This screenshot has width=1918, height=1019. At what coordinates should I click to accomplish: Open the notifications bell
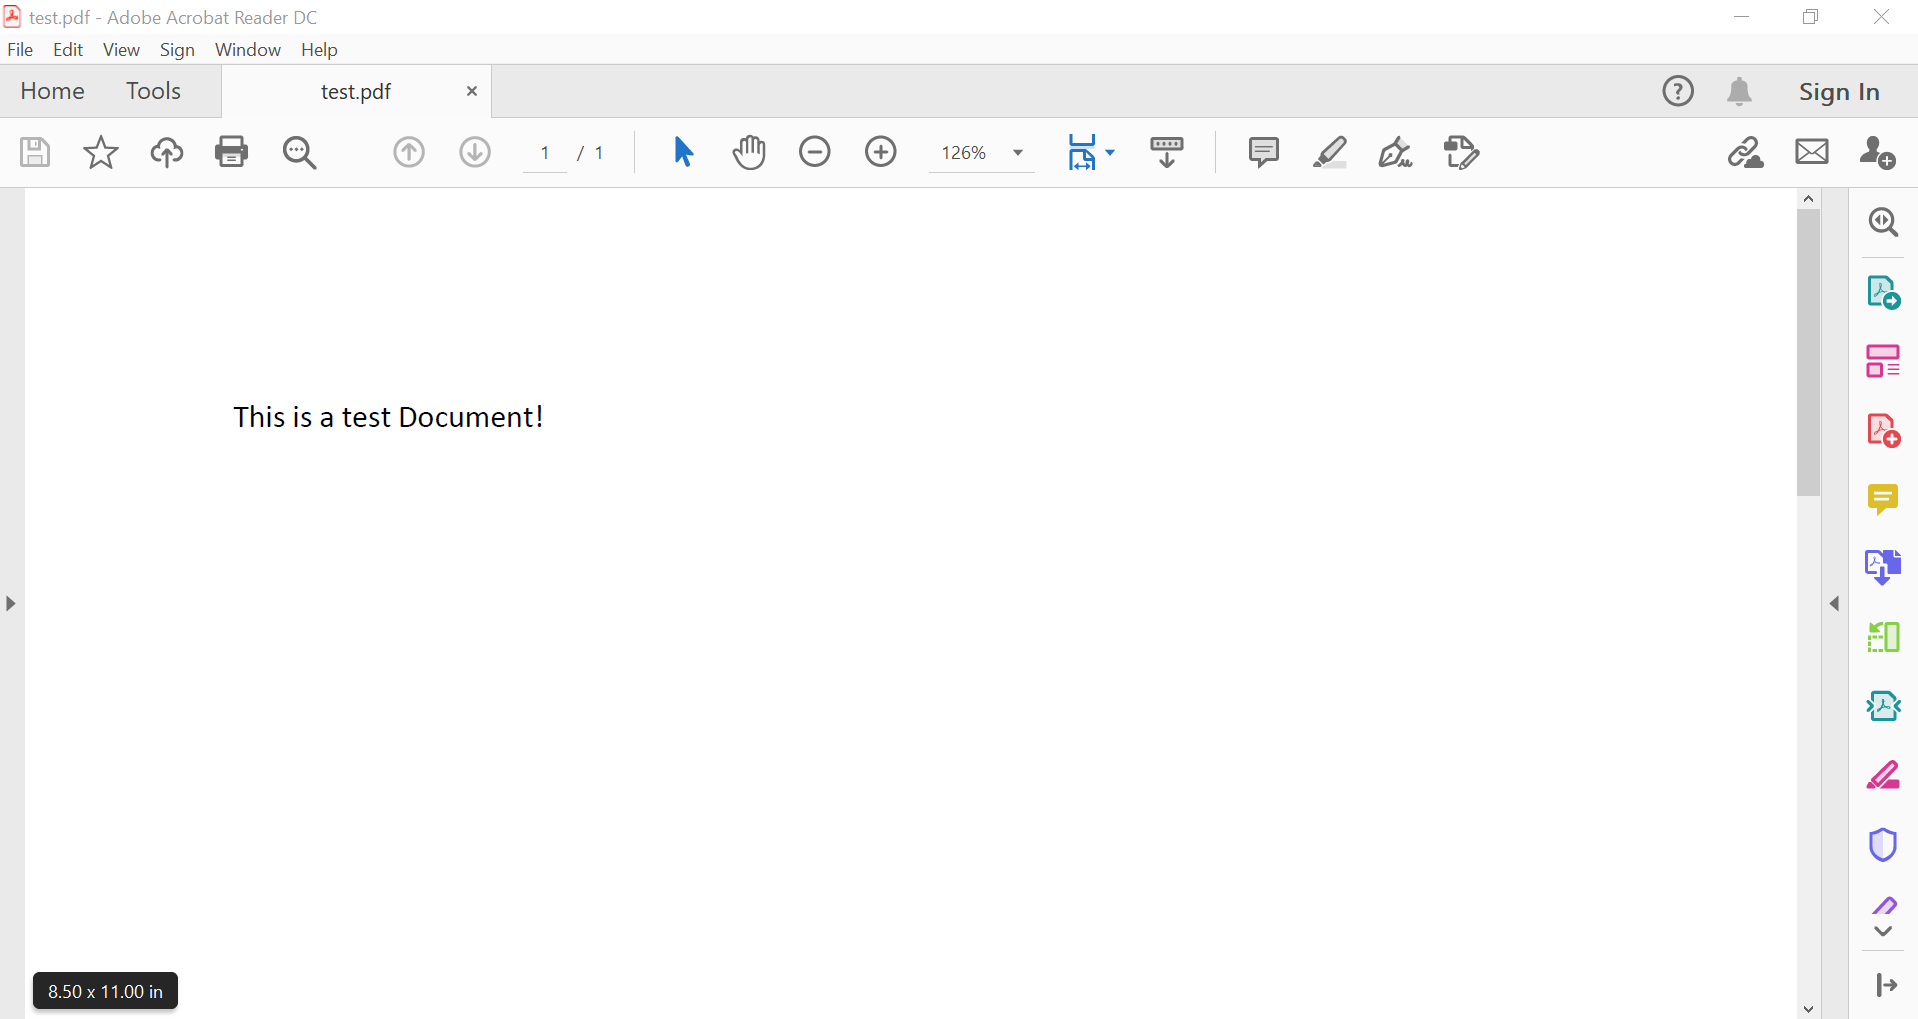point(1740,91)
